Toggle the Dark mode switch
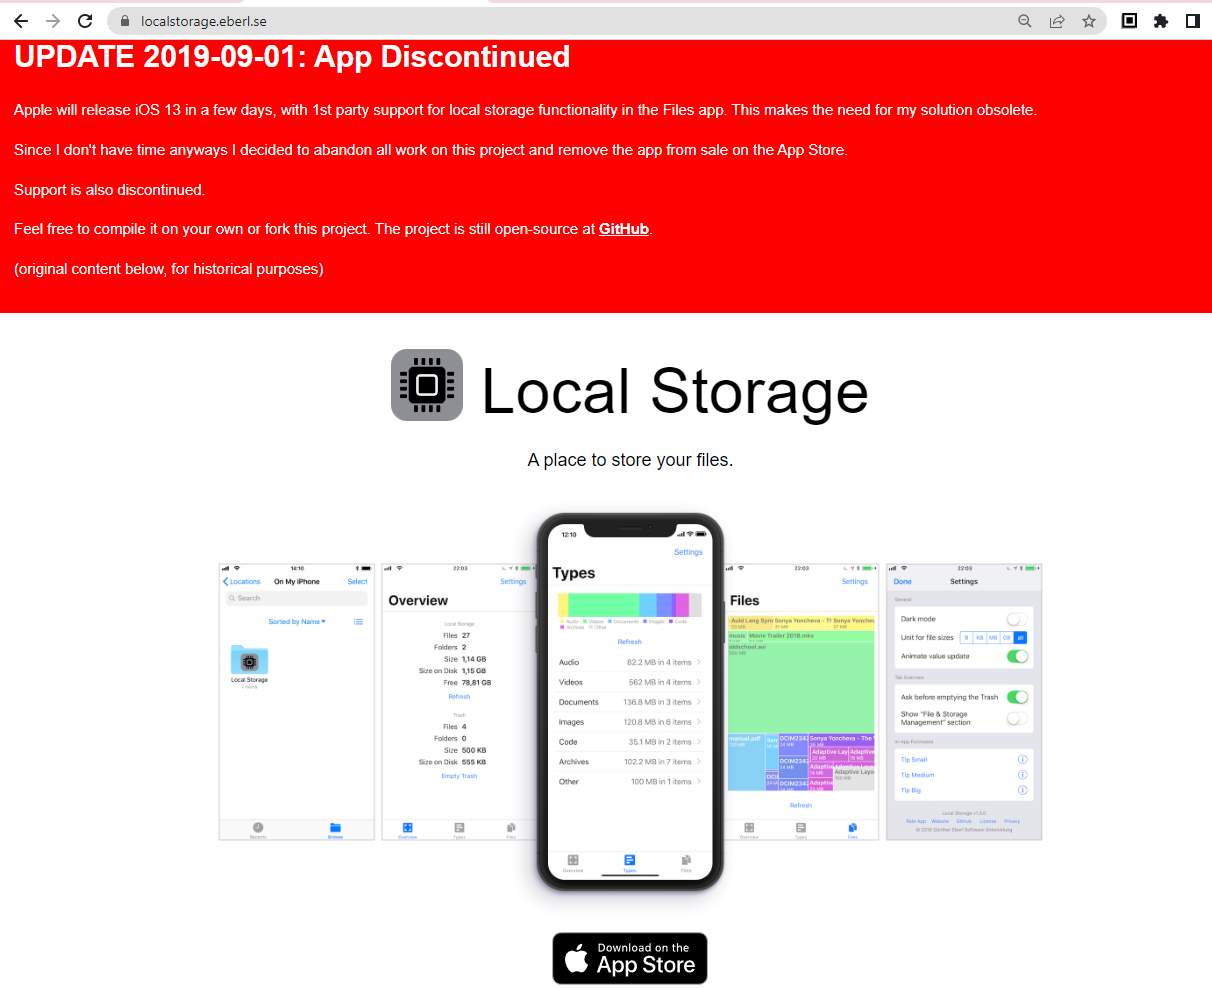 pos(1016,619)
